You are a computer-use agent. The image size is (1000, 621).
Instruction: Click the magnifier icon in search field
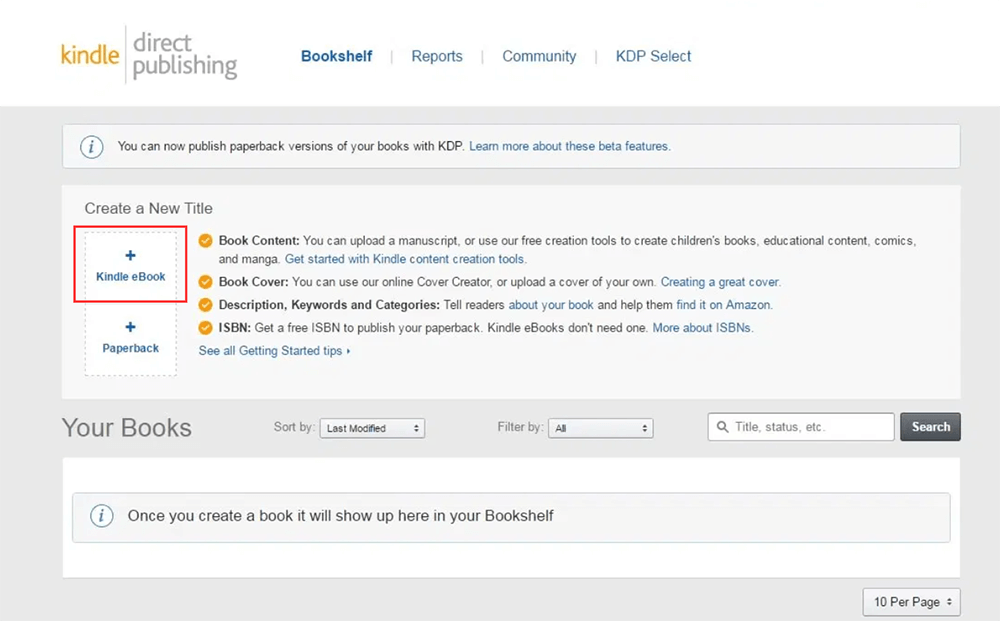click(x=723, y=427)
